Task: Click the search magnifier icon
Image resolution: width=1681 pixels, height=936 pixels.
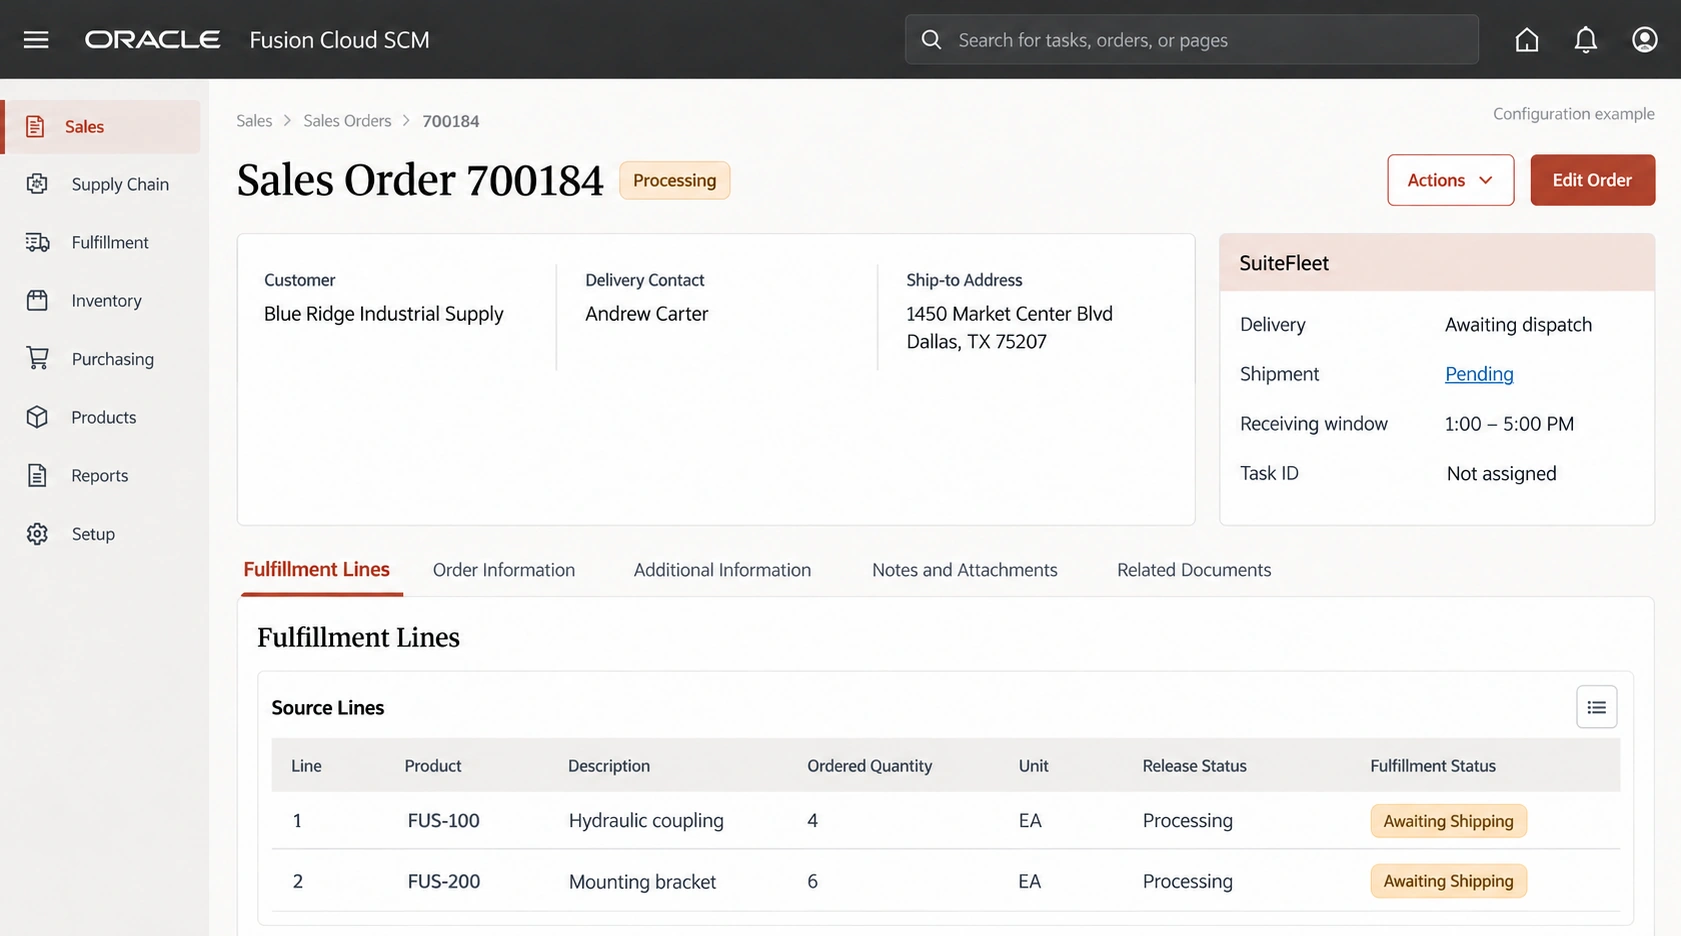Action: click(x=931, y=40)
